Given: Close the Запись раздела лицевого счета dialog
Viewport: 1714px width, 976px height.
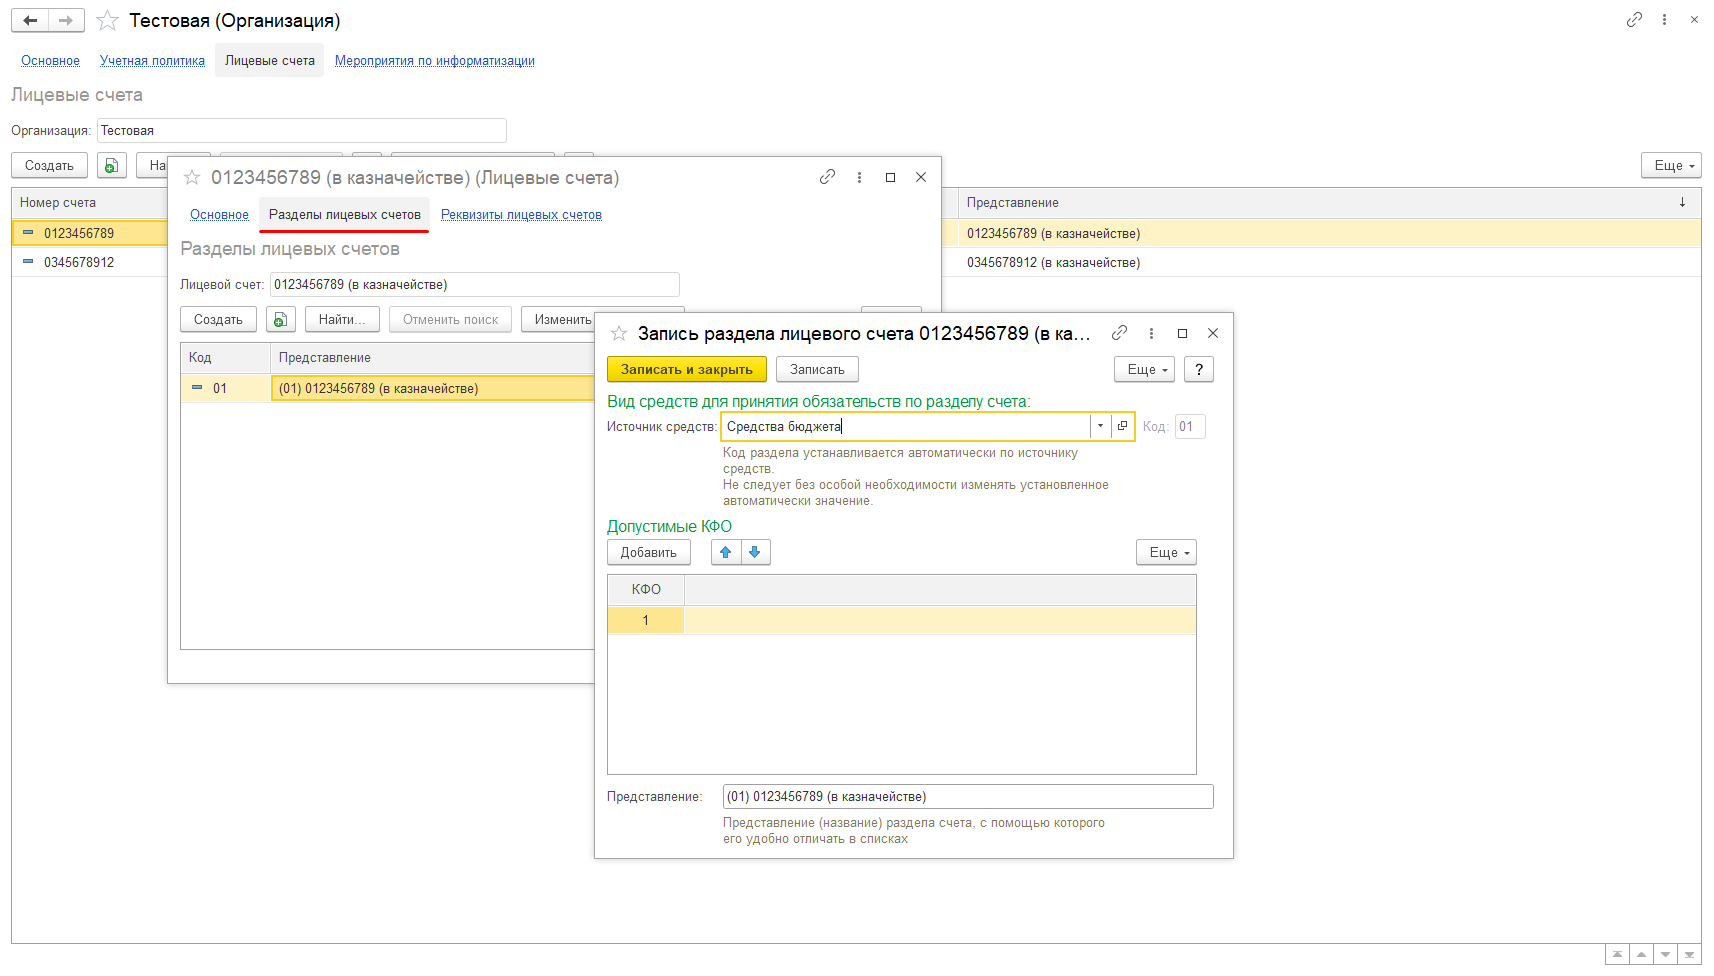Looking at the screenshot, I should pos(1213,333).
